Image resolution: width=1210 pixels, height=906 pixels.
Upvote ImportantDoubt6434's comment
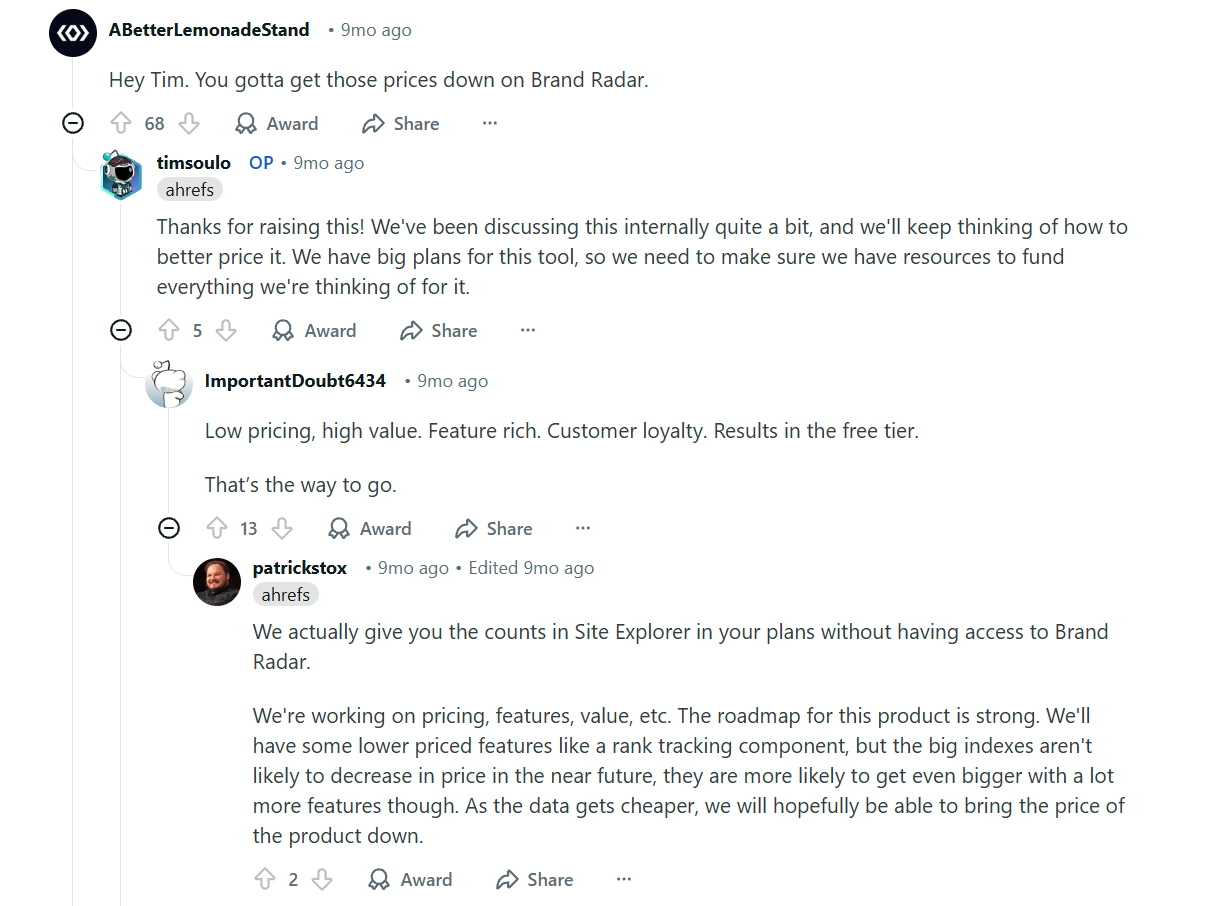pyautogui.click(x=217, y=528)
